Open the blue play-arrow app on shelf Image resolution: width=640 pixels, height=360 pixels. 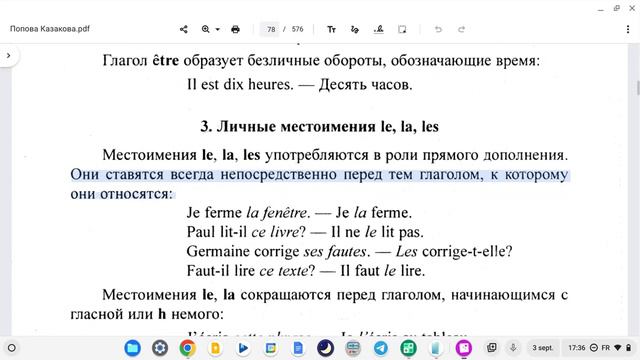243,348
